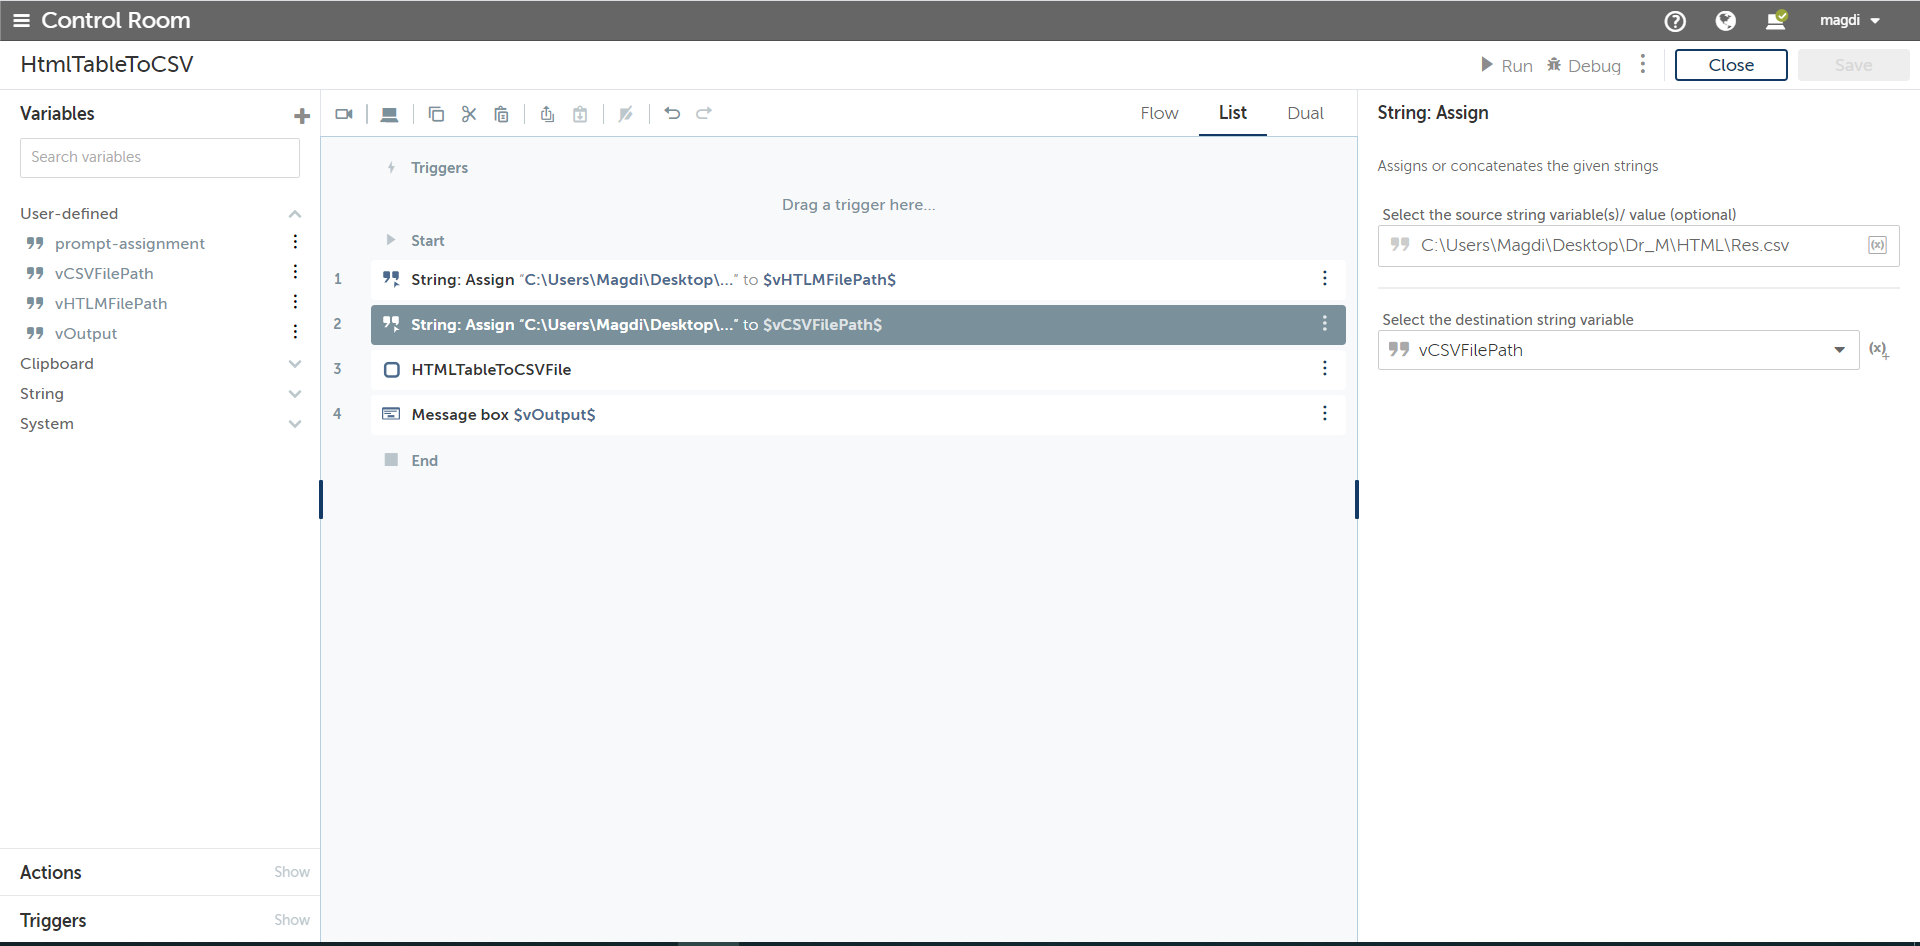This screenshot has width=1920, height=946.
Task: Start Debug mode for the bot
Action: (x=1584, y=65)
